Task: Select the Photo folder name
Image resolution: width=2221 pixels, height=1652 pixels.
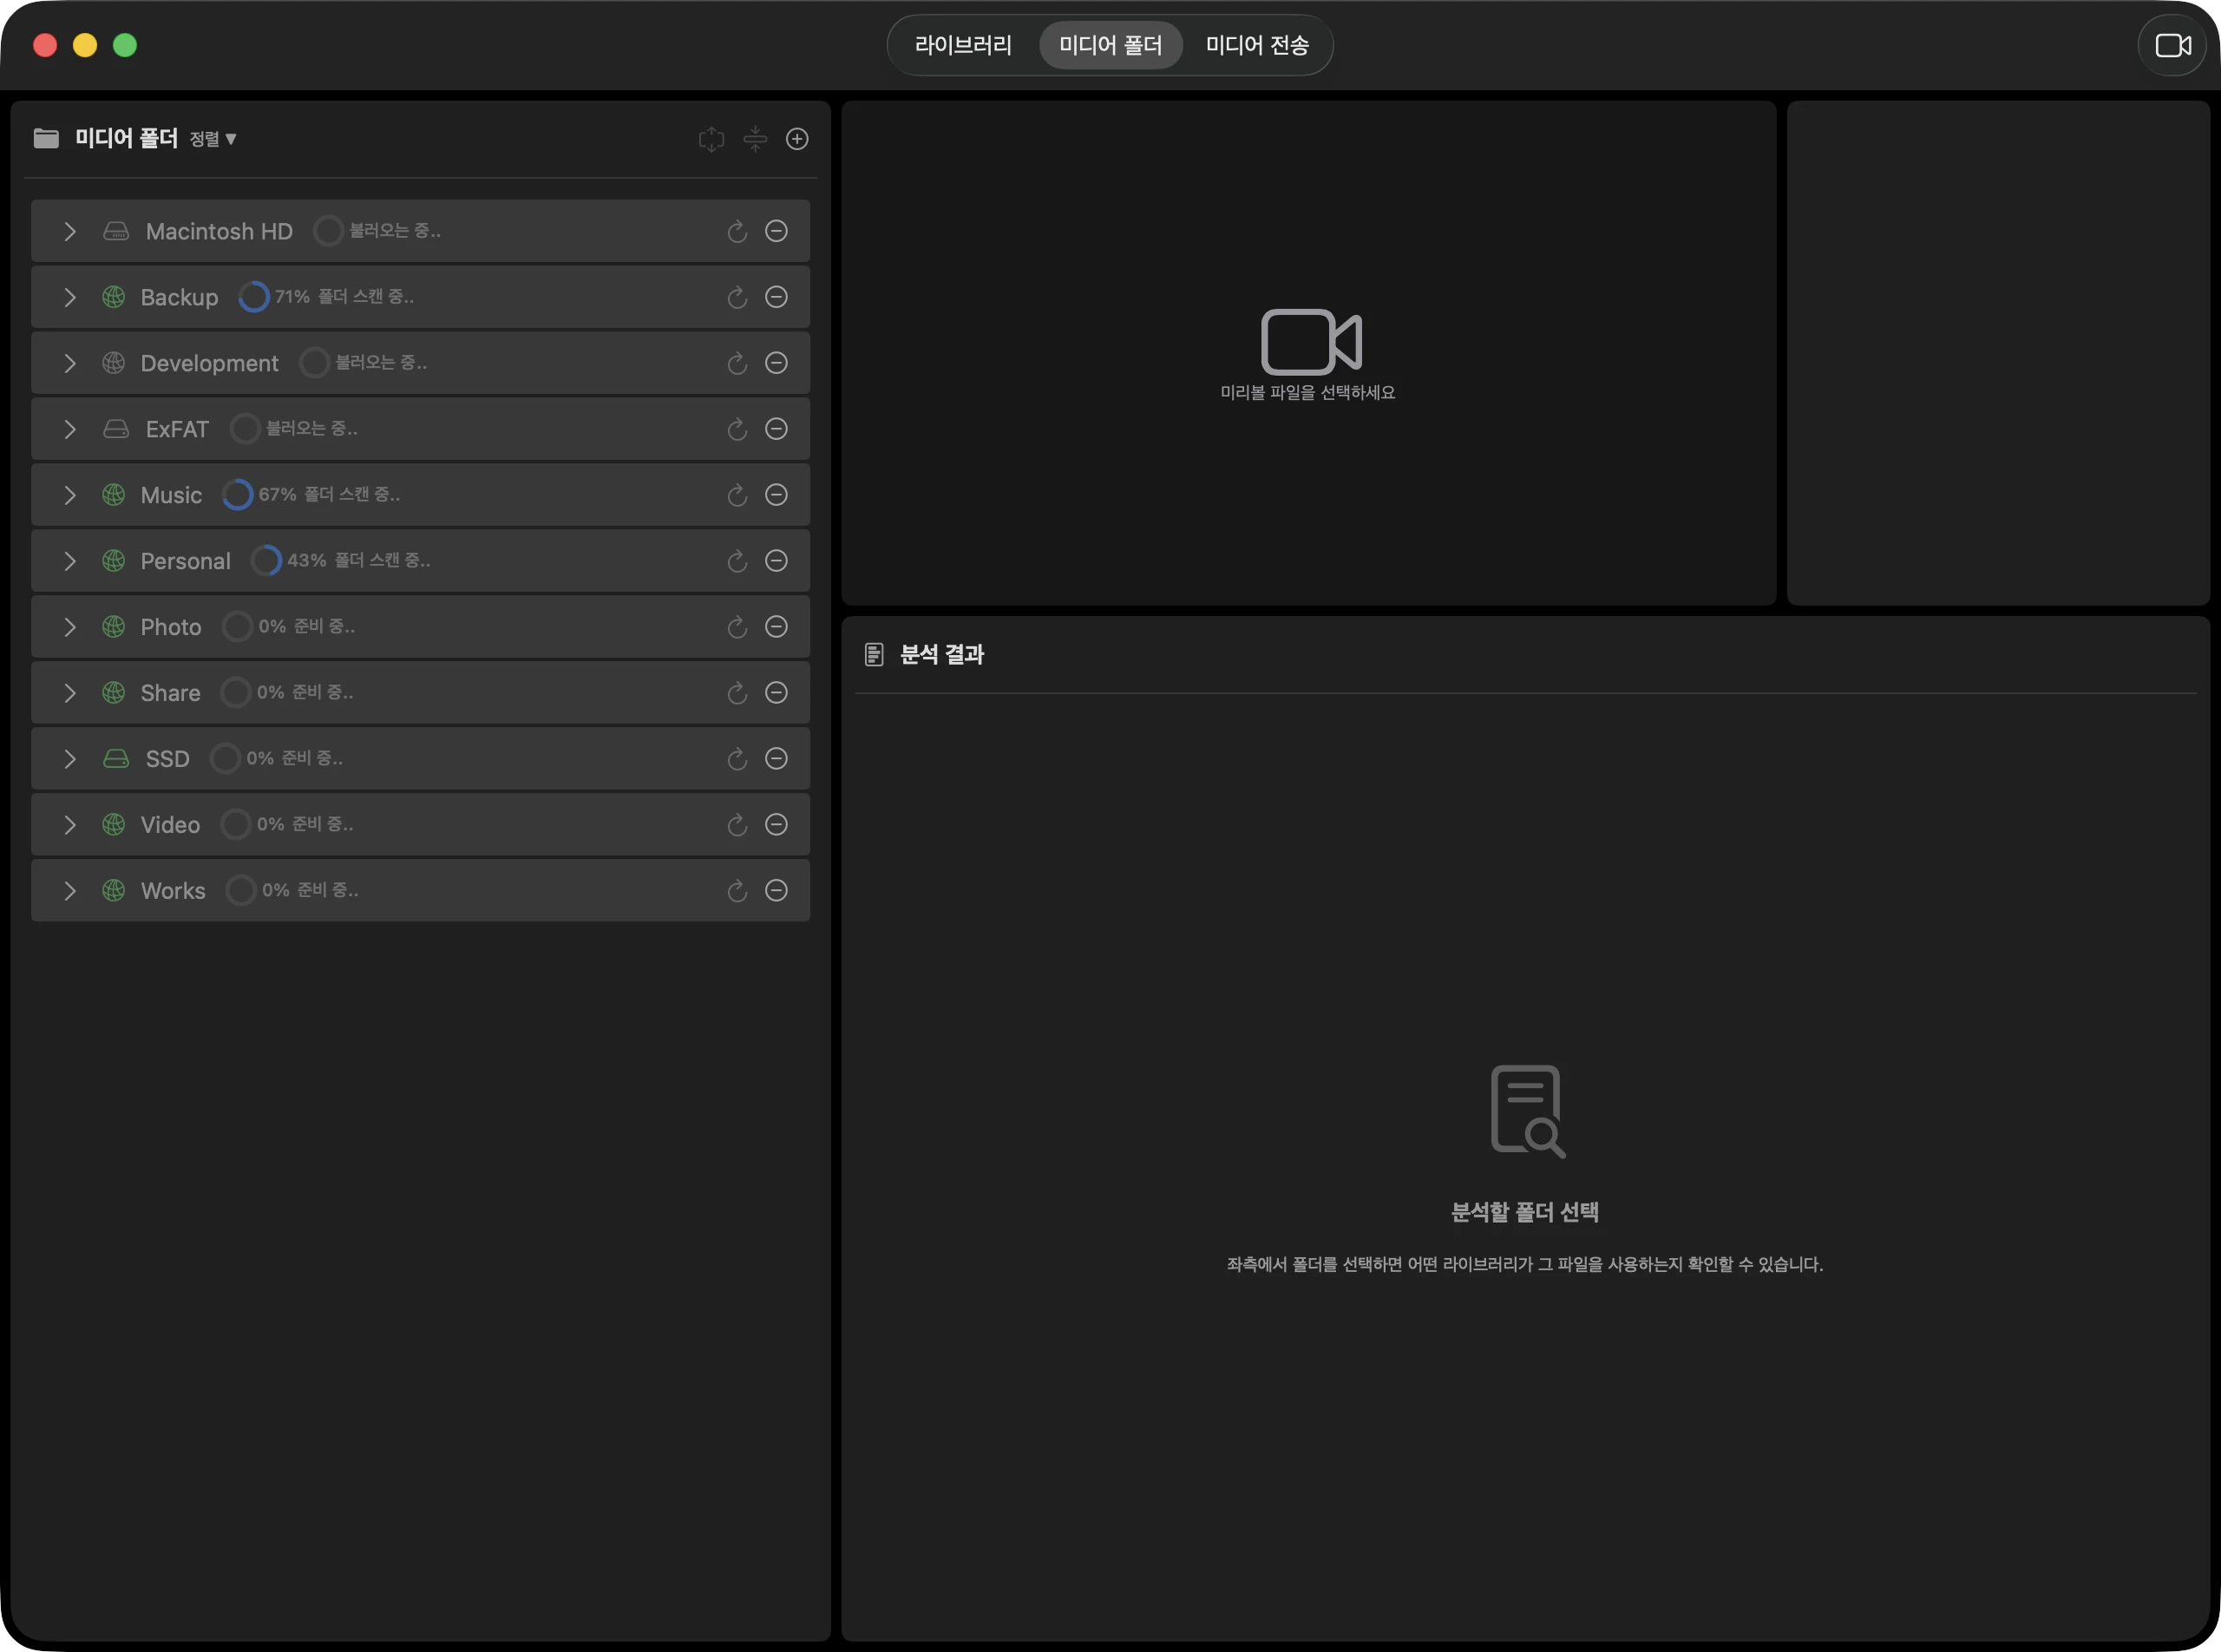Action: click(171, 627)
